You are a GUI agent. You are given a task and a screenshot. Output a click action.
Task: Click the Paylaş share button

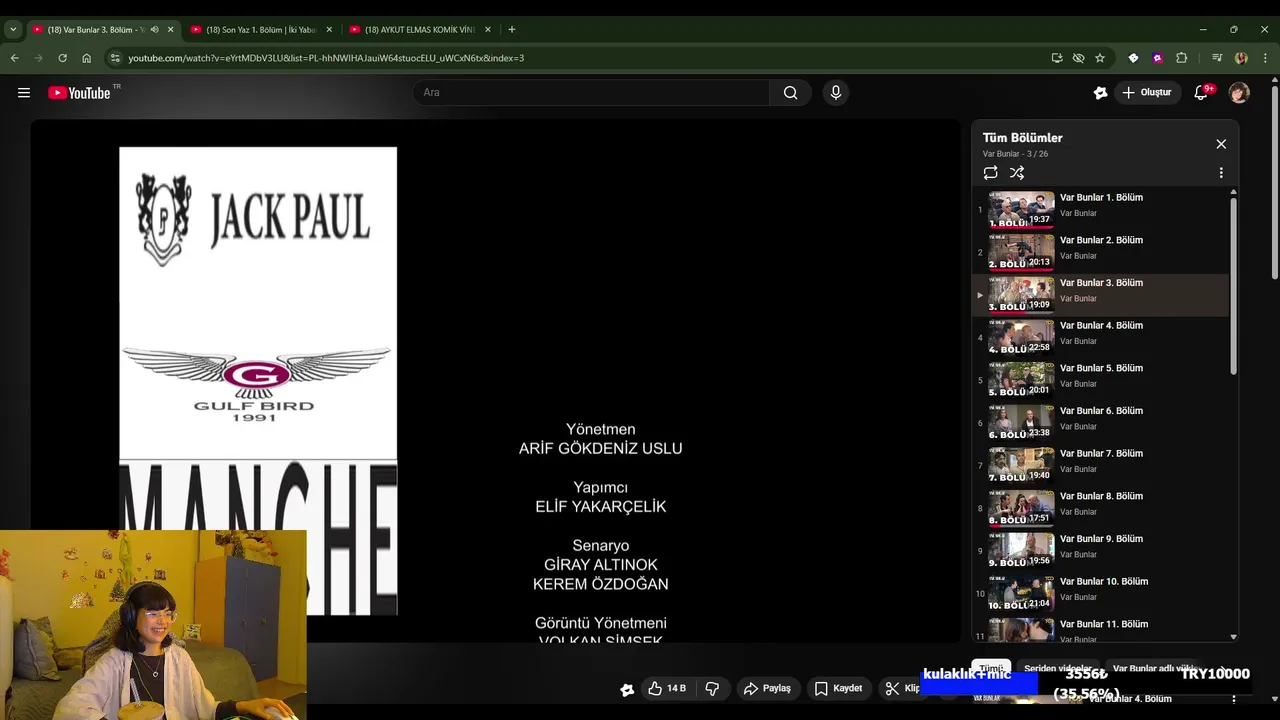pyautogui.click(x=767, y=688)
